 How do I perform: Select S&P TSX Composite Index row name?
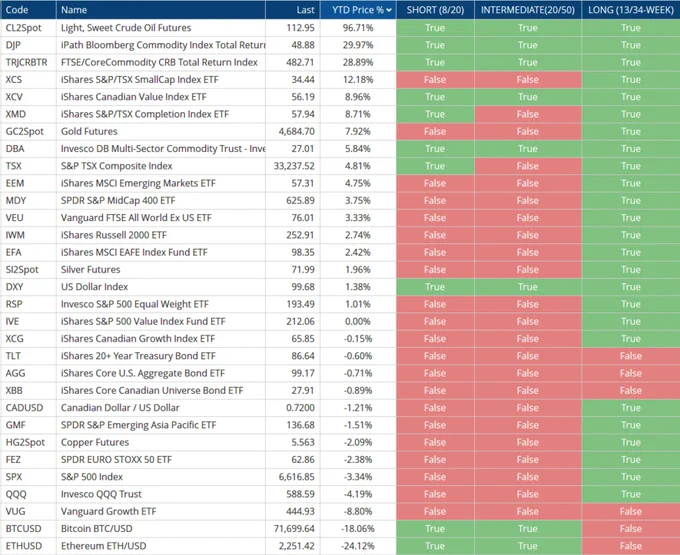pyautogui.click(x=116, y=166)
